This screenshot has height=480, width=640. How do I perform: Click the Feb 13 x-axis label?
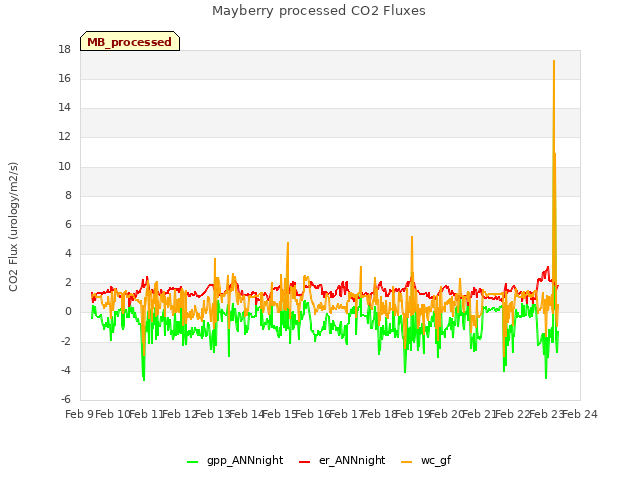[x=213, y=414]
